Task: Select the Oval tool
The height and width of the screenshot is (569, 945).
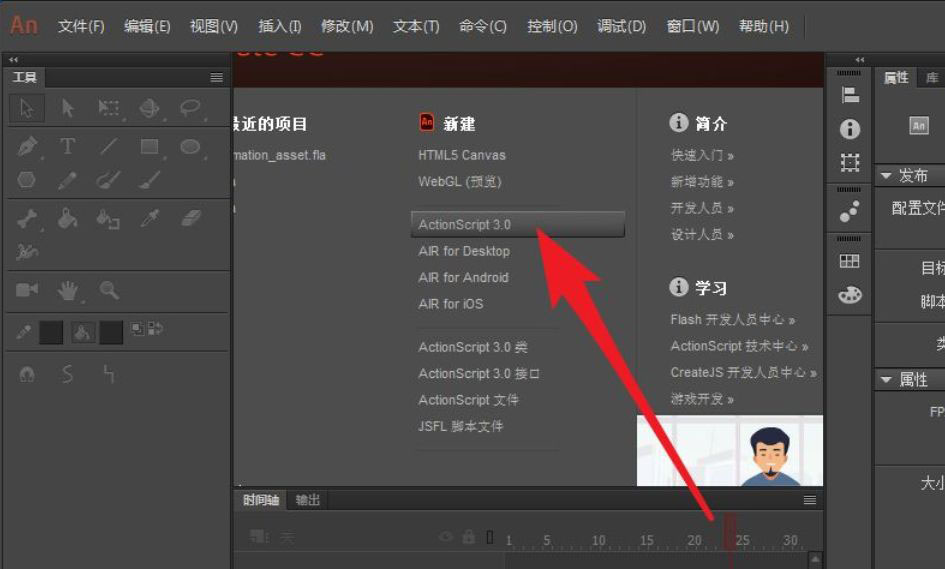Action: pos(190,146)
